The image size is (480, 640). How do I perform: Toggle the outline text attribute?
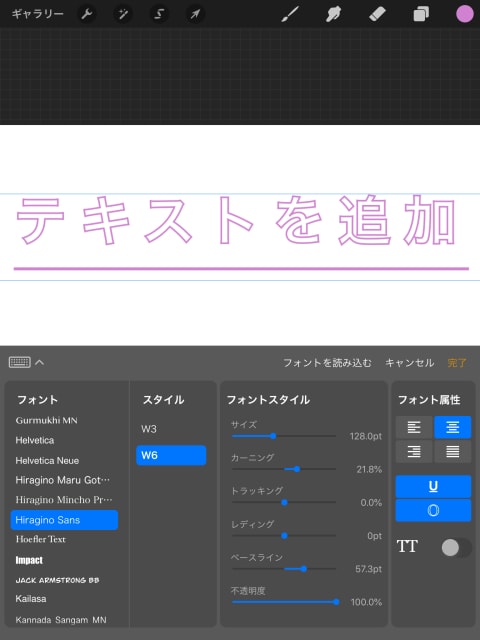[433, 510]
